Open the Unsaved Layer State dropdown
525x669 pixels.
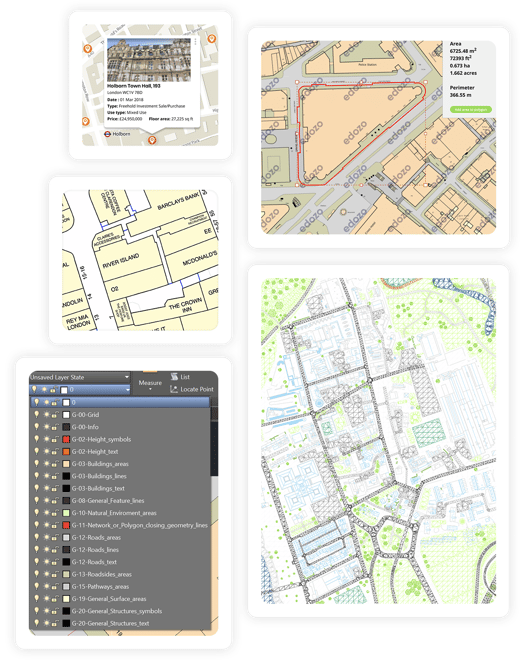pos(79,377)
